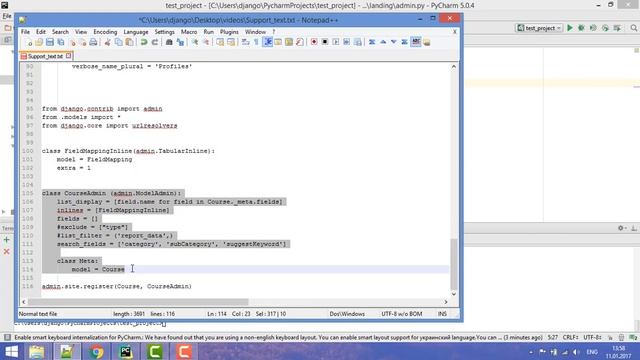640x360 pixels.
Task: Undo with the green arrow toolbar icon
Action: (x=144, y=42)
